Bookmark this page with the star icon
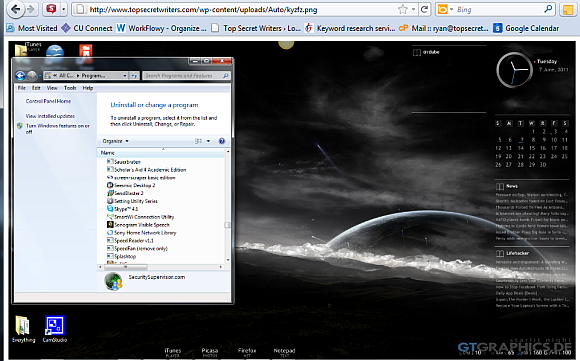The height and width of the screenshot is (361, 580). [402, 10]
